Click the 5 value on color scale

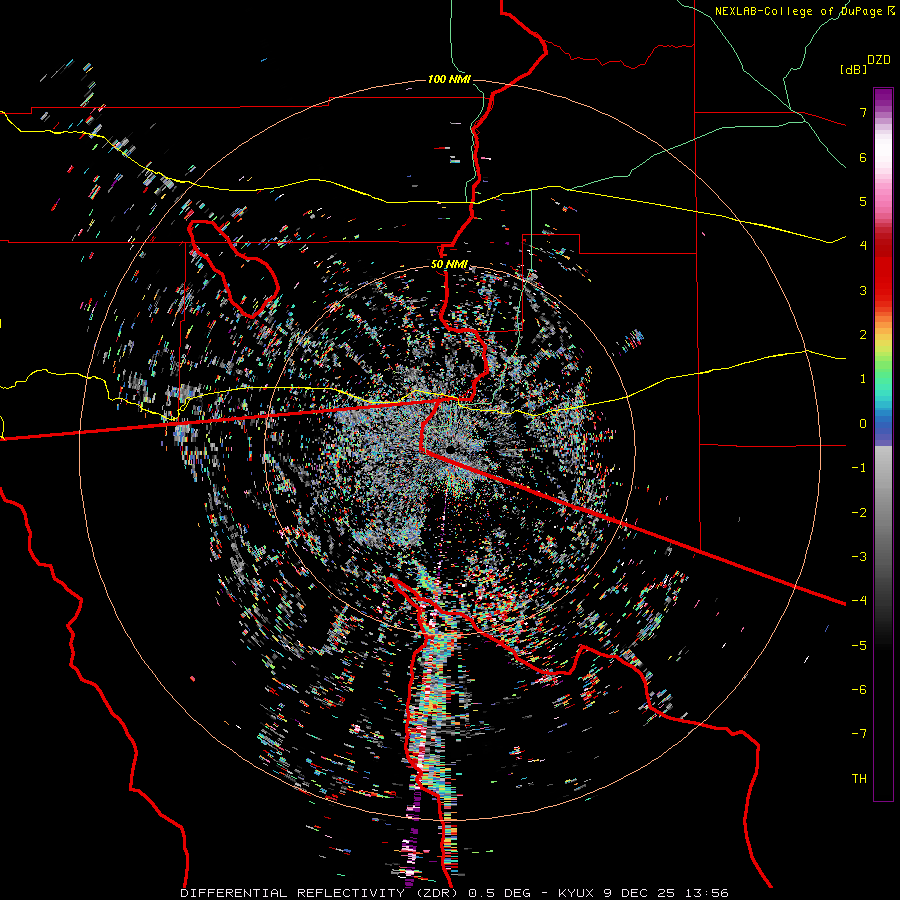pos(863,201)
